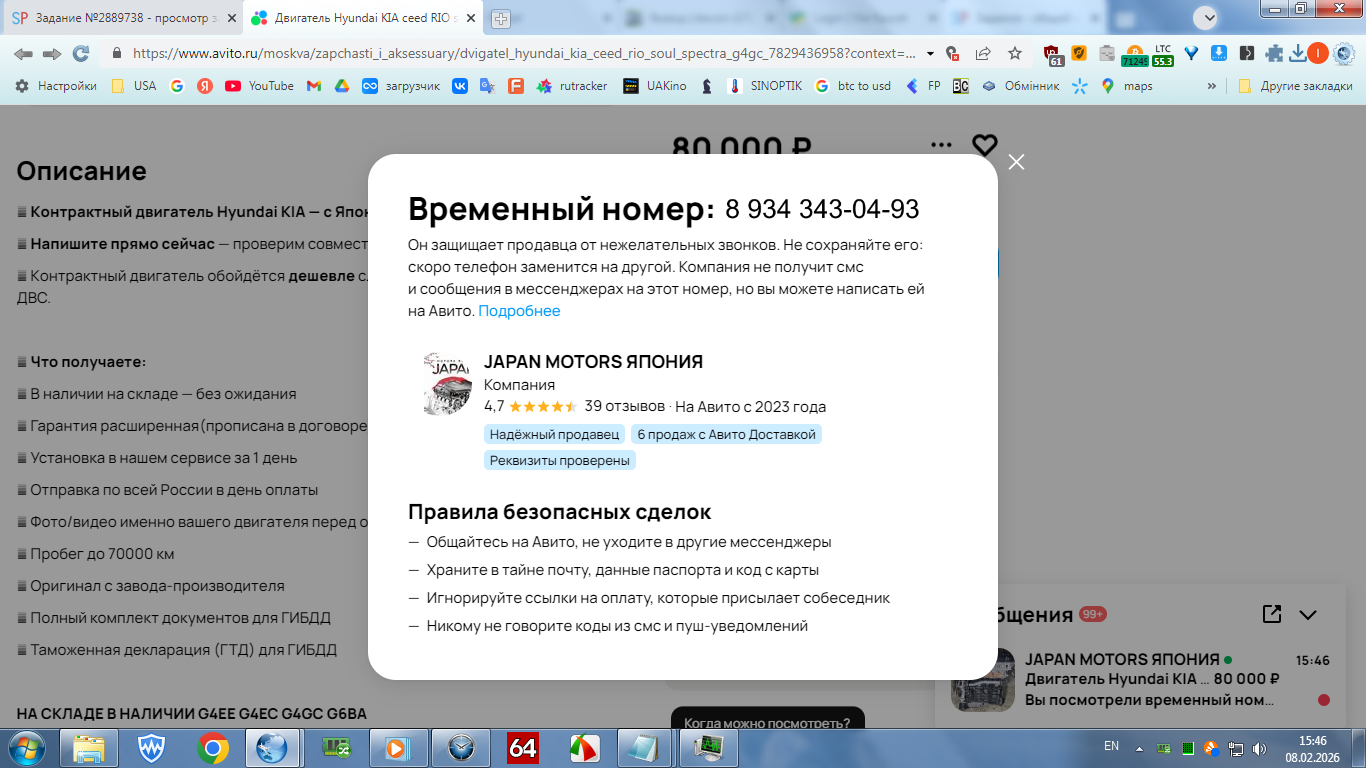
Task: Open the USA bookmarks folder
Action: click(133, 86)
